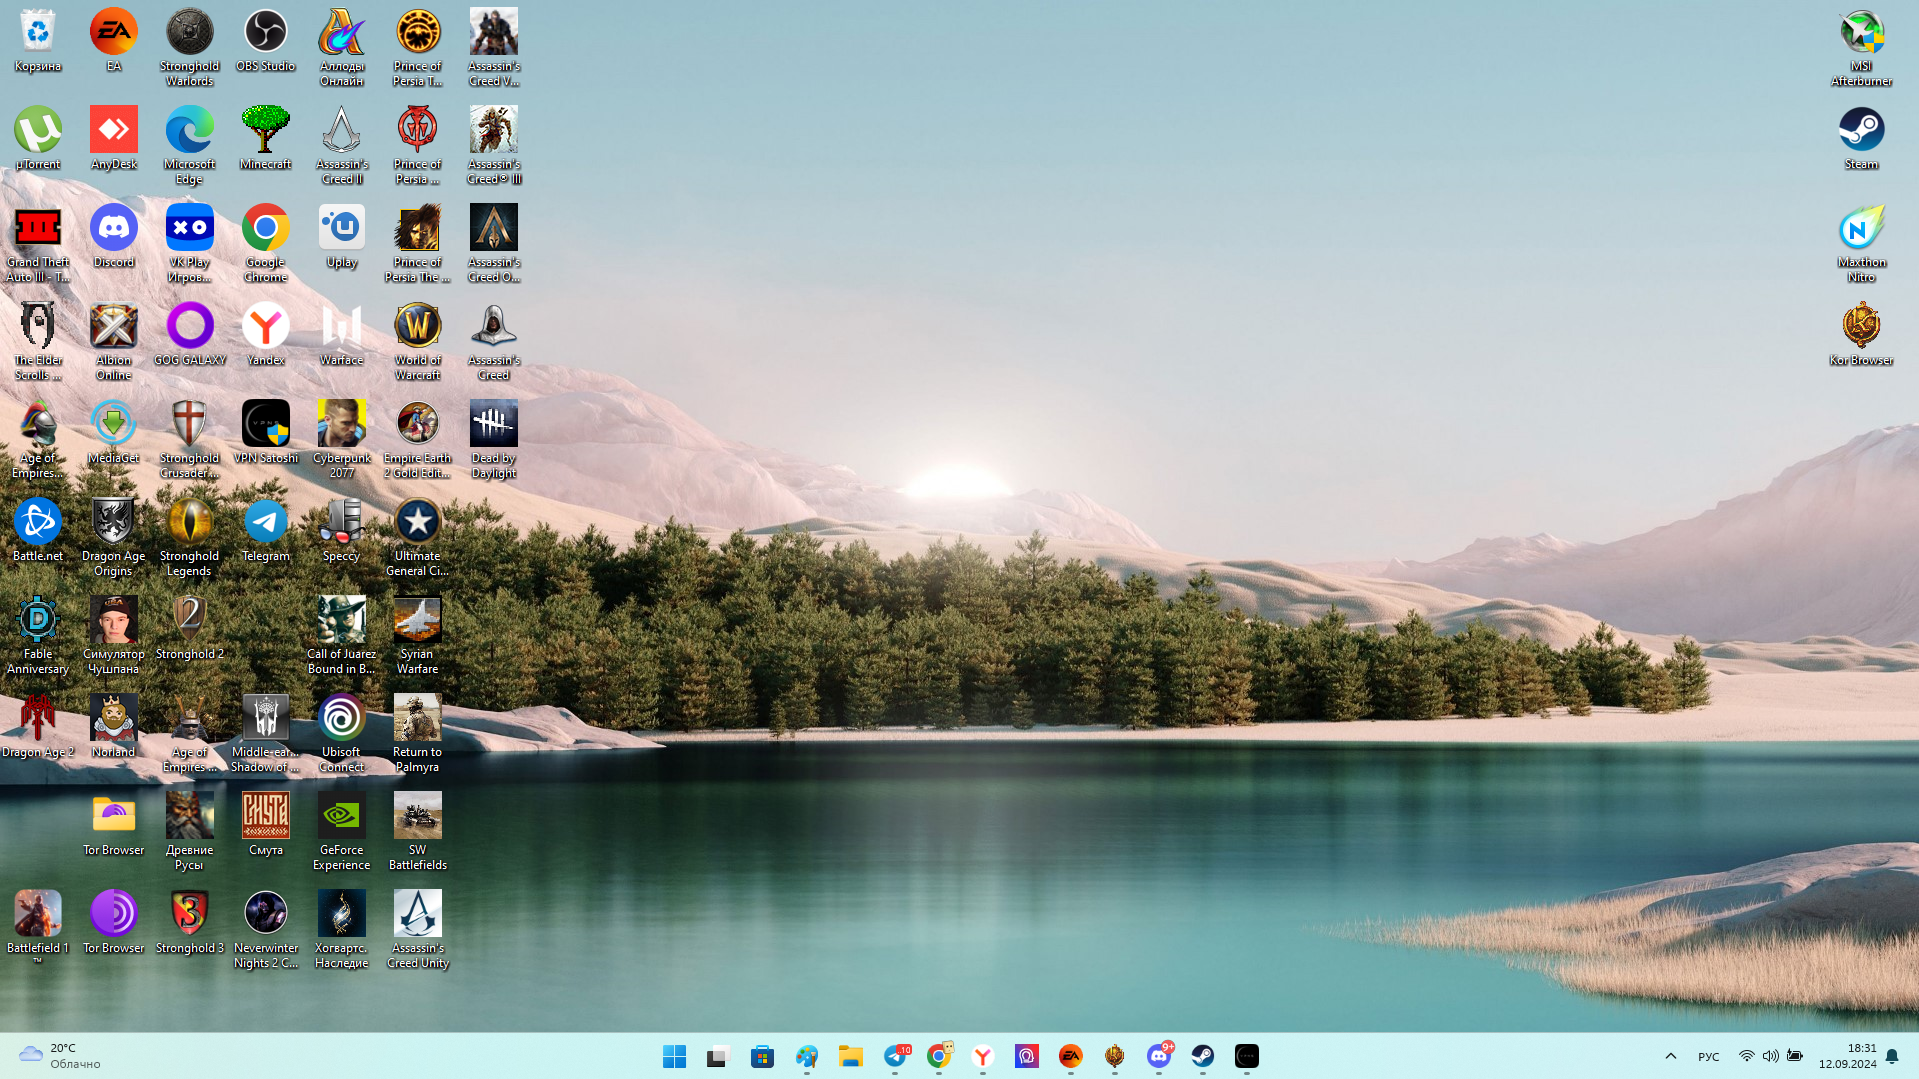Viewport: 1919px width, 1079px height.
Task: Open the Recycle Bin (Корзина) icon
Action: (38, 42)
